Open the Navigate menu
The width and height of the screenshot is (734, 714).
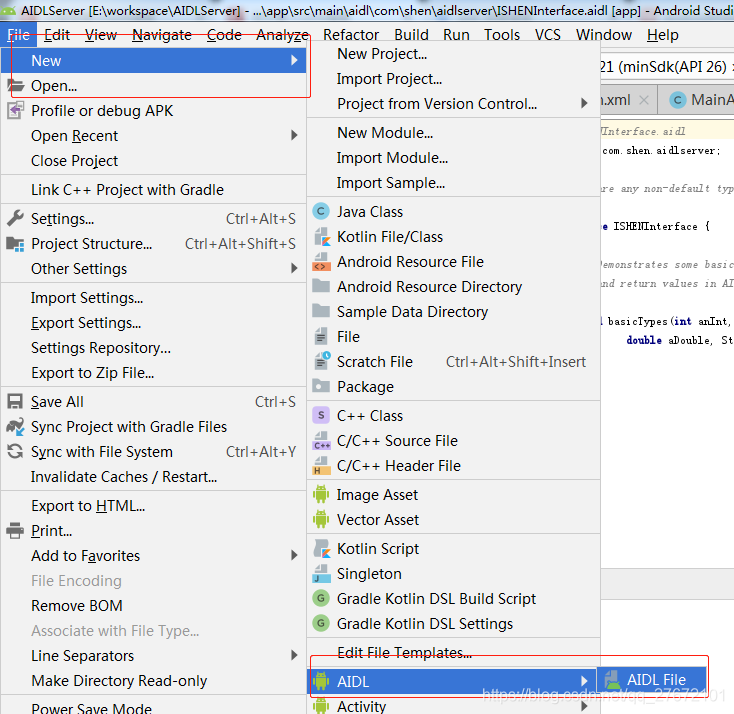(x=162, y=35)
